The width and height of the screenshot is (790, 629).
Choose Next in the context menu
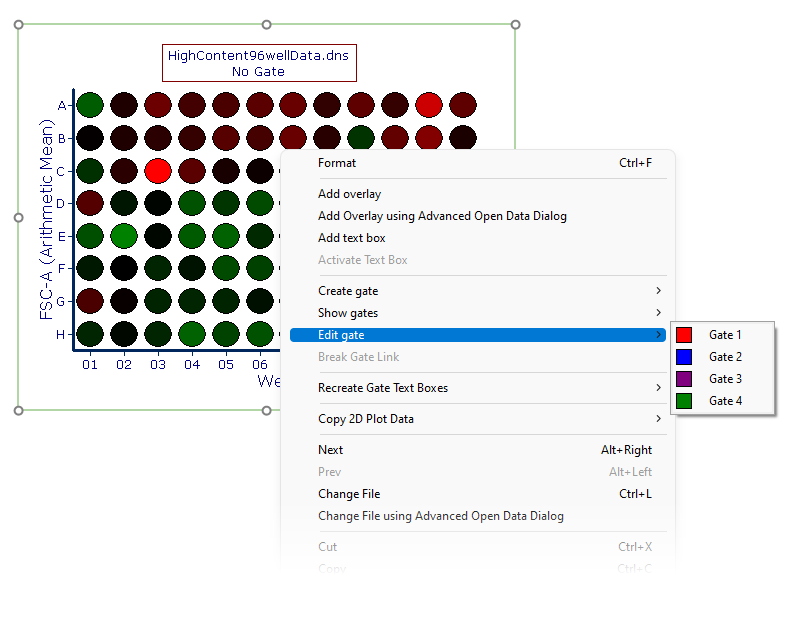[478, 450]
